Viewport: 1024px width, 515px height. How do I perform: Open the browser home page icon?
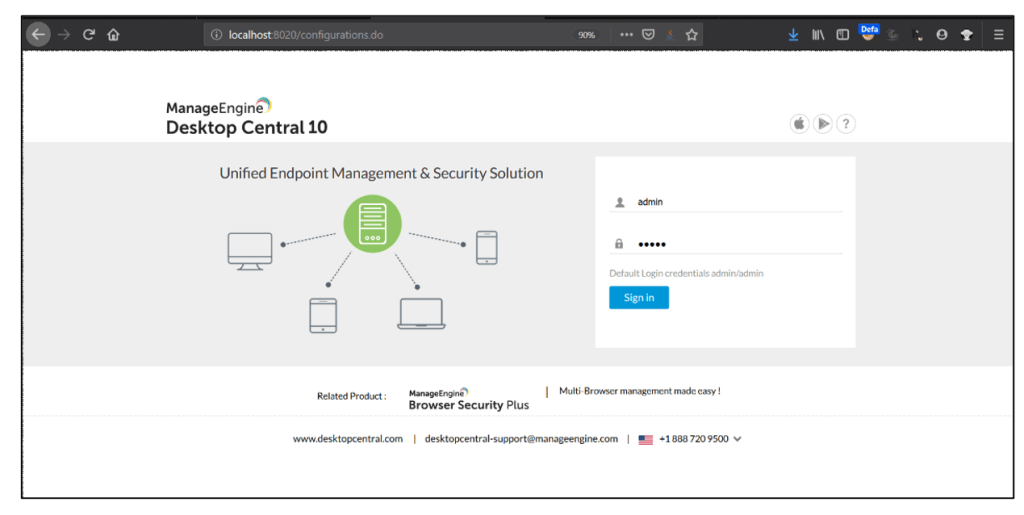point(114,35)
